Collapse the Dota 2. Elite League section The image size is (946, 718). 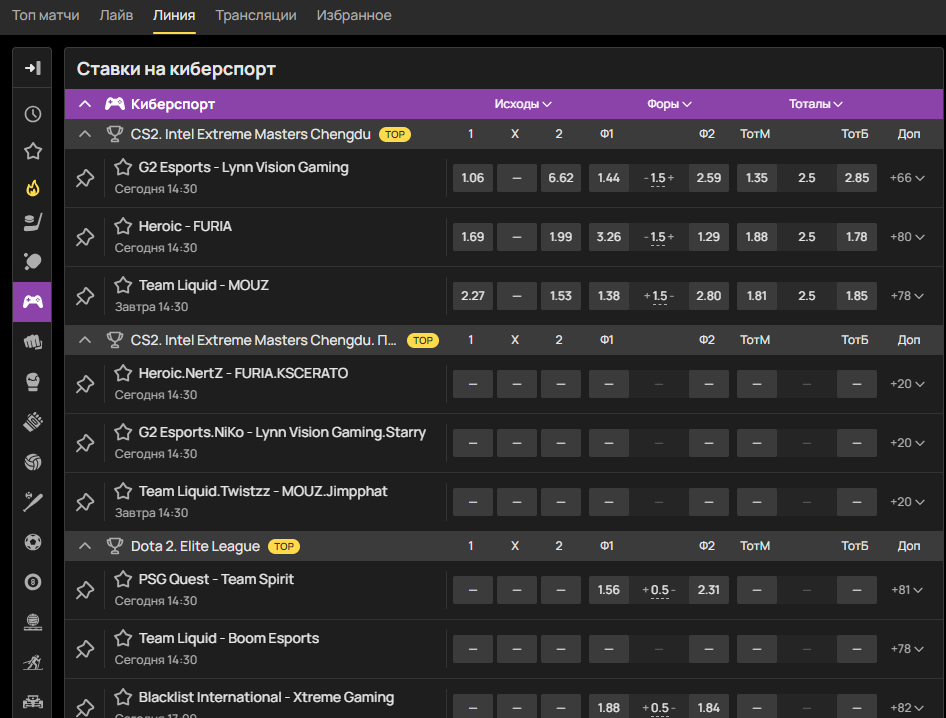point(85,546)
